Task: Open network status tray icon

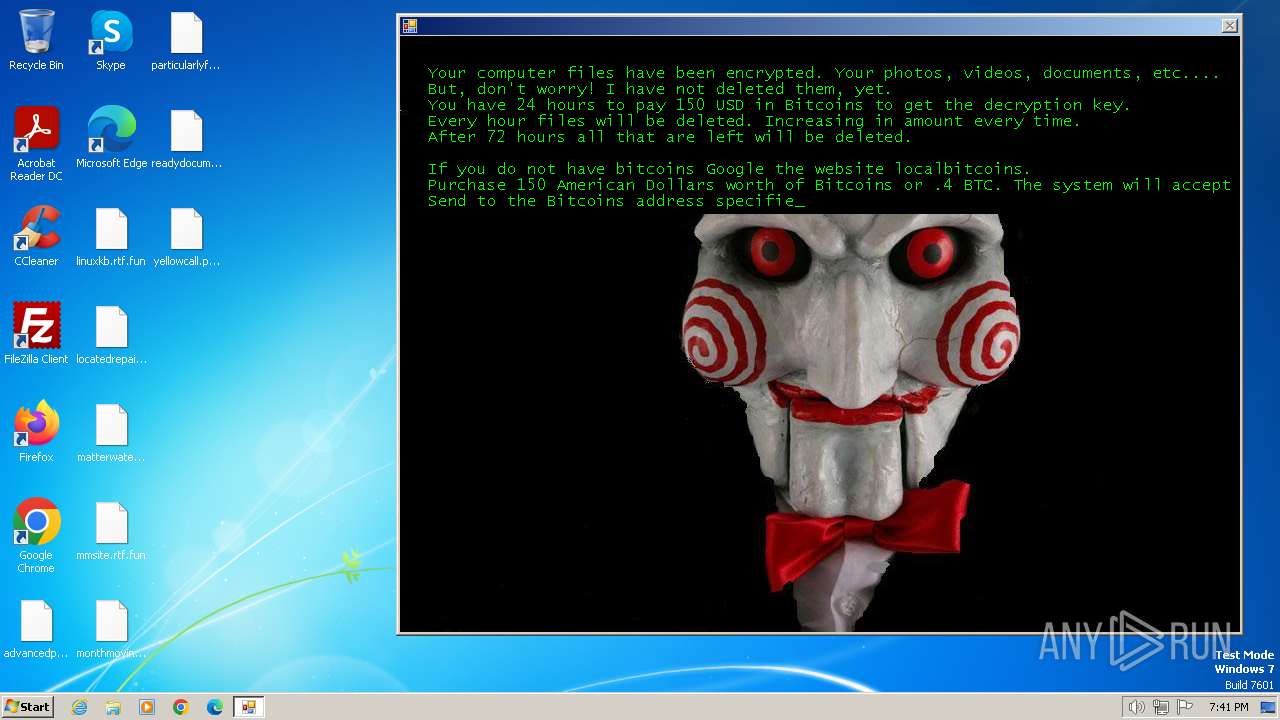Action: (1161, 707)
